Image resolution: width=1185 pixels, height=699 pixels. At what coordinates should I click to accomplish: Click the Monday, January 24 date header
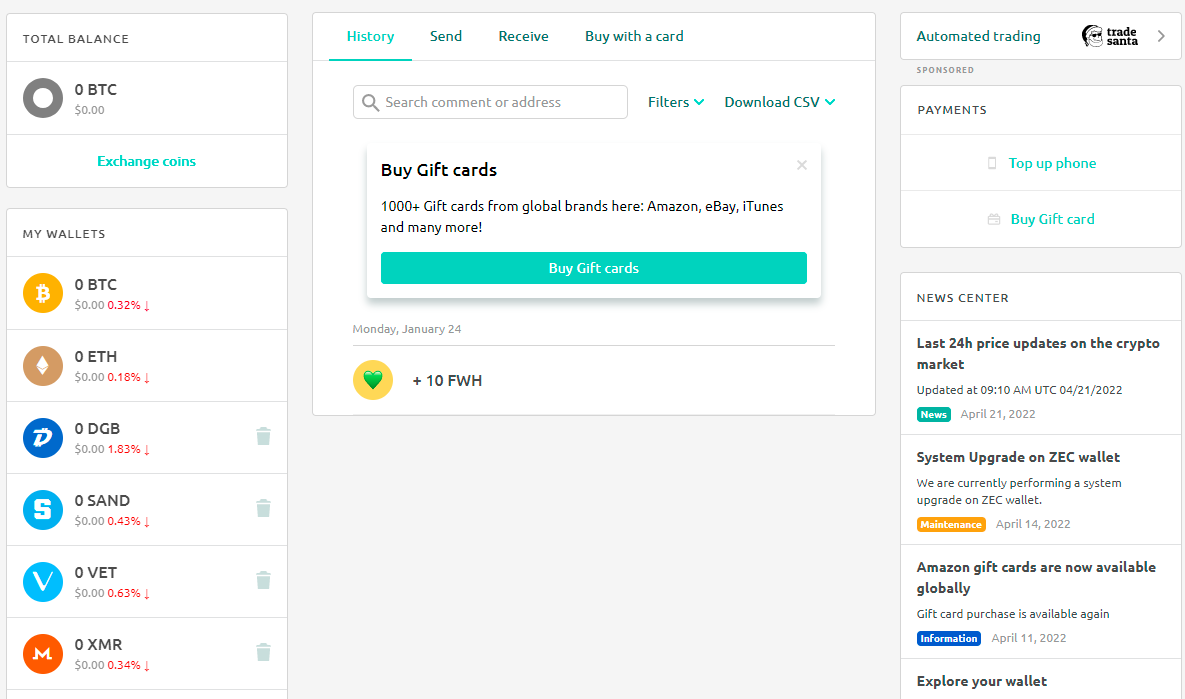(407, 329)
